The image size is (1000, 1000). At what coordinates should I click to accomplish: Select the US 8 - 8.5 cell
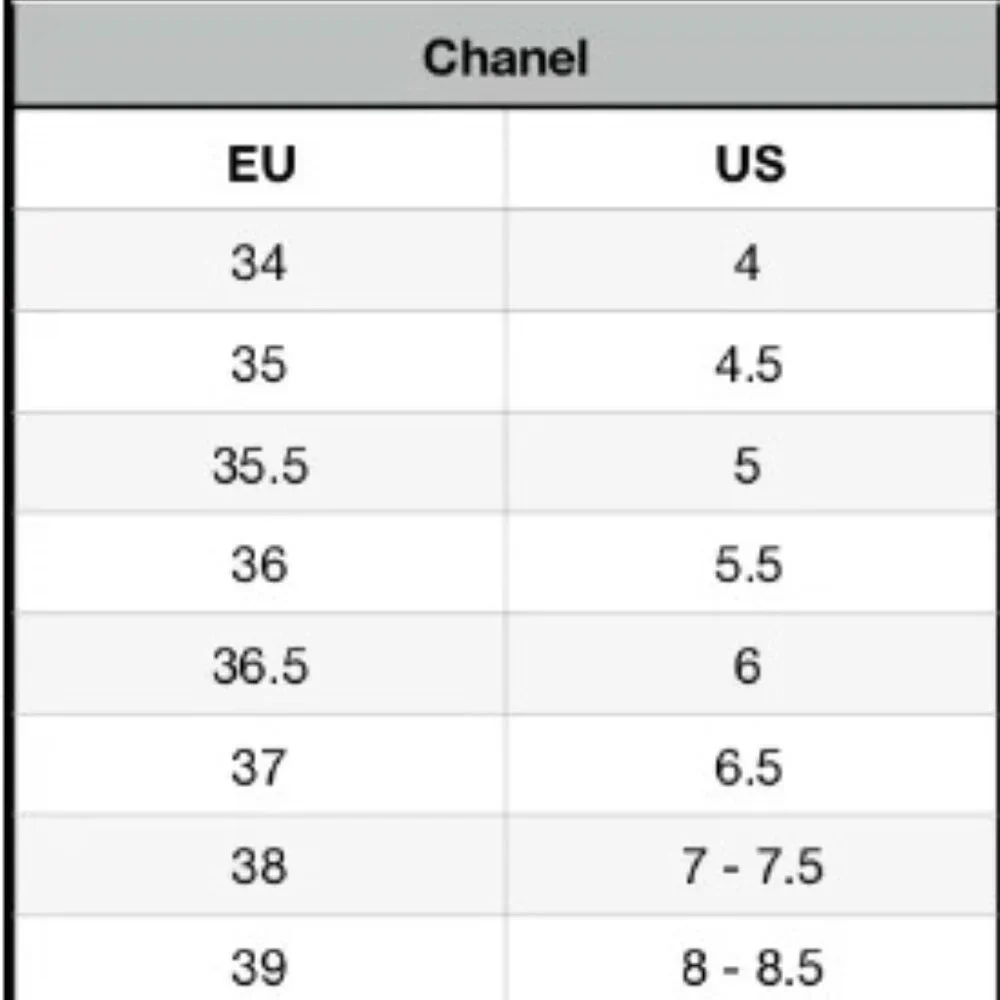(752, 966)
